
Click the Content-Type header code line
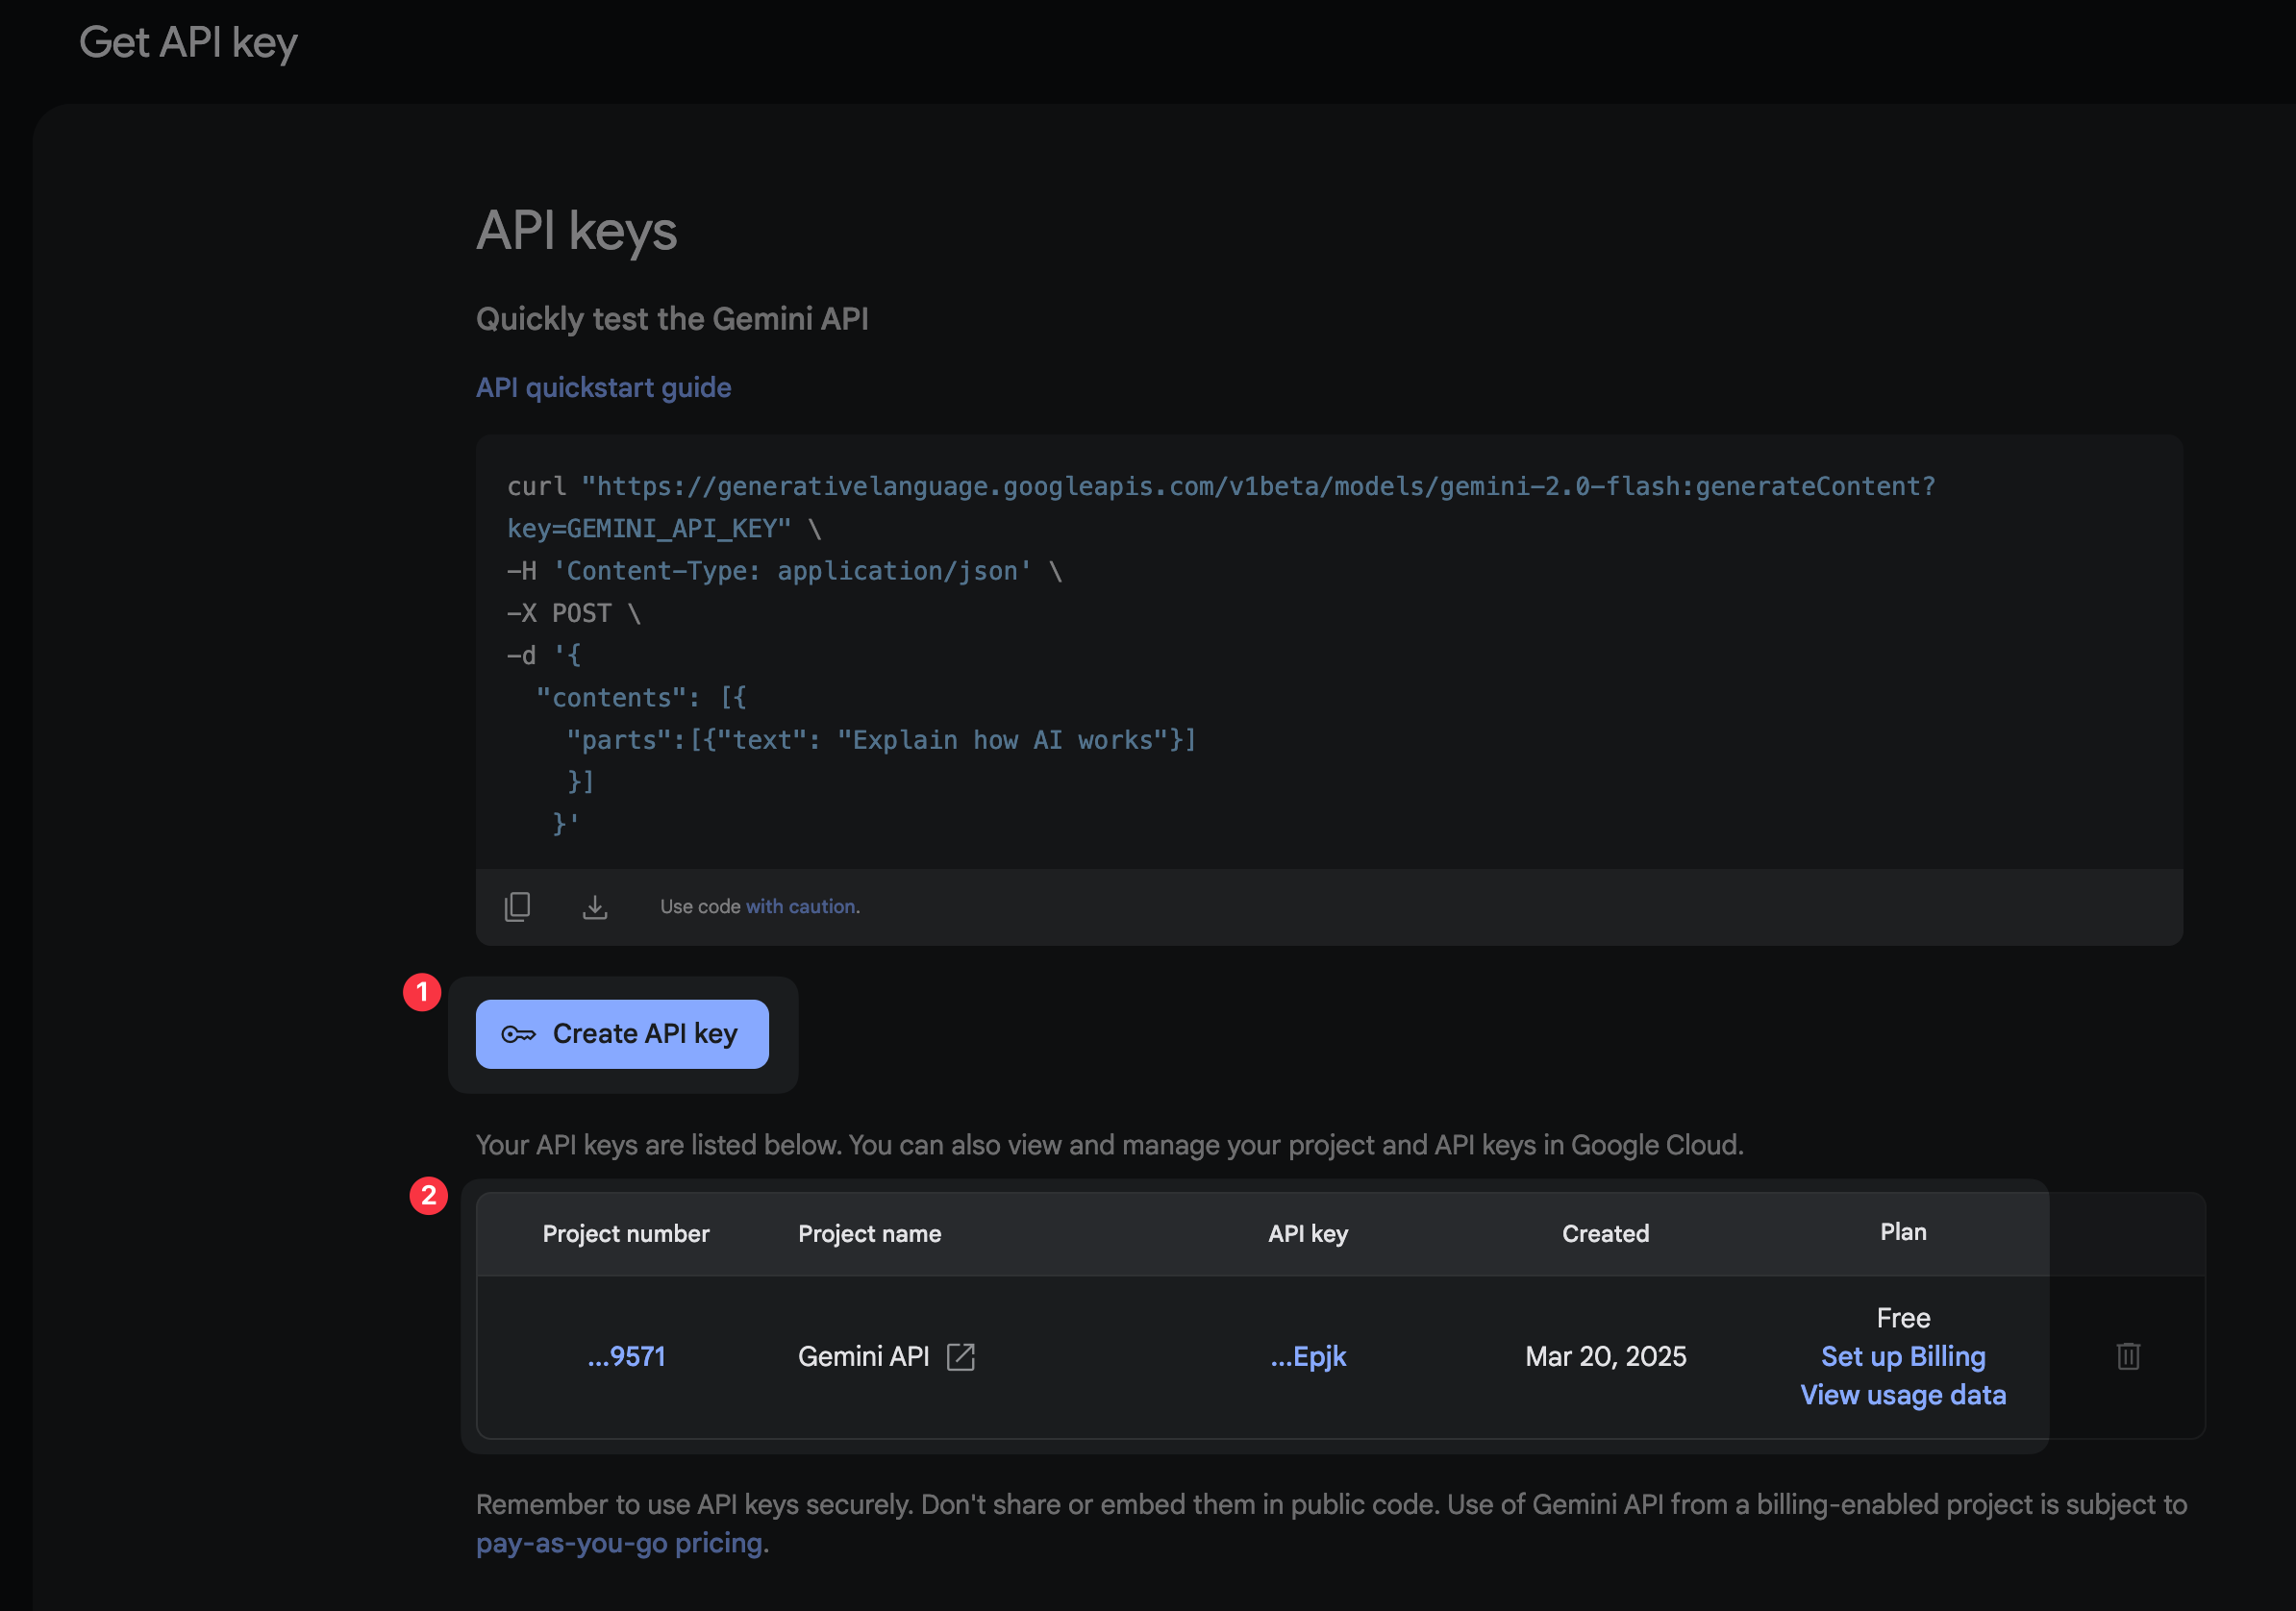click(784, 571)
